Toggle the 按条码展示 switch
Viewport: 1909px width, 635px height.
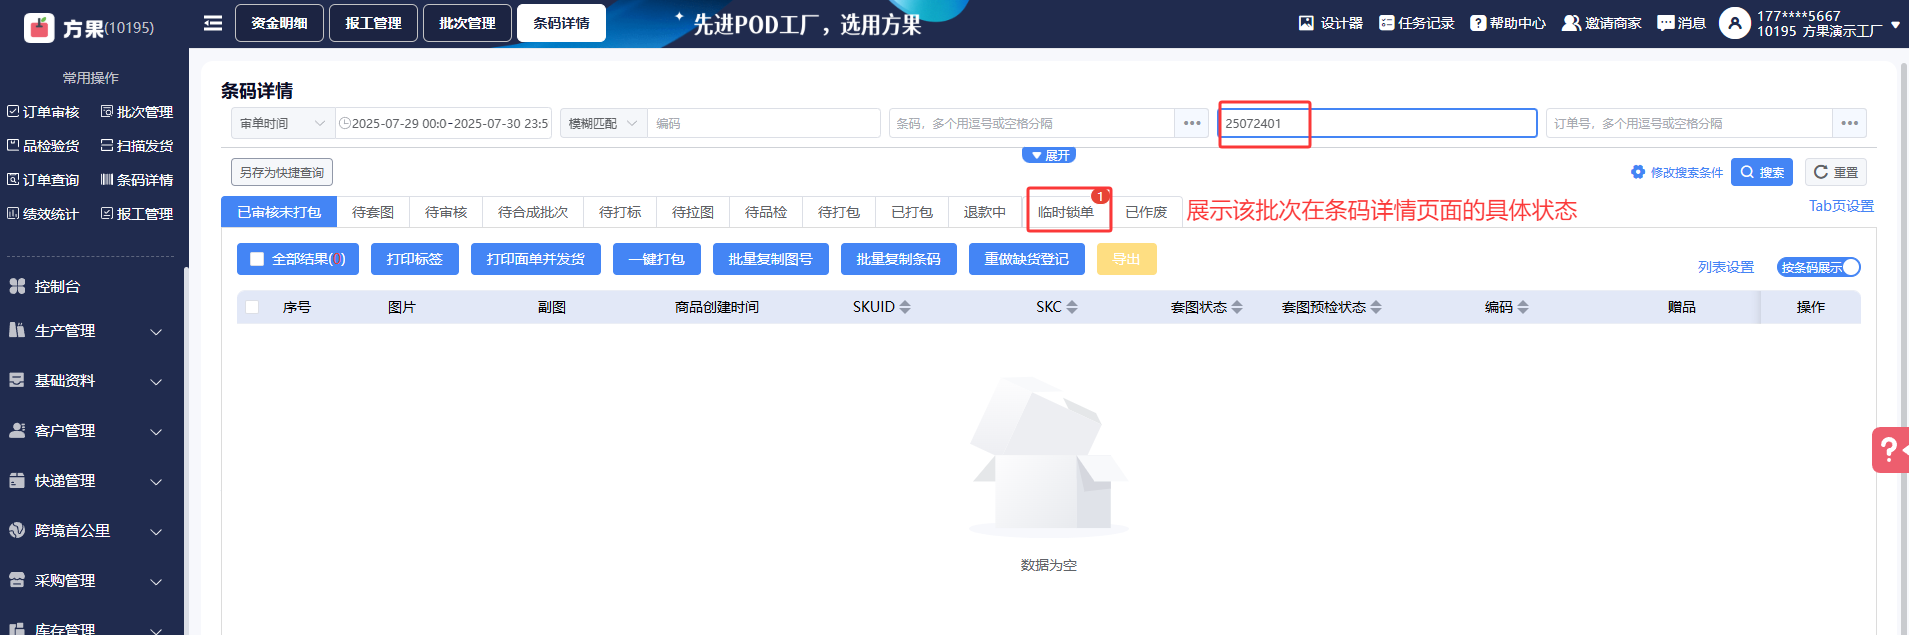(1819, 267)
